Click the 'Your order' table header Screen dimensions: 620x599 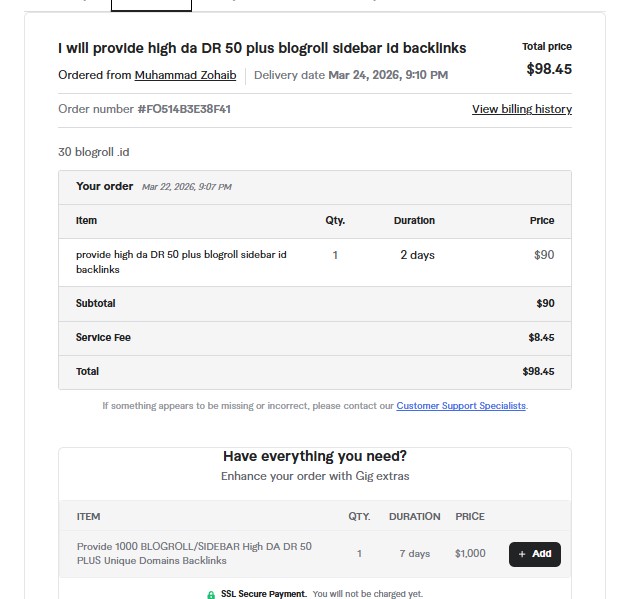click(x=105, y=186)
